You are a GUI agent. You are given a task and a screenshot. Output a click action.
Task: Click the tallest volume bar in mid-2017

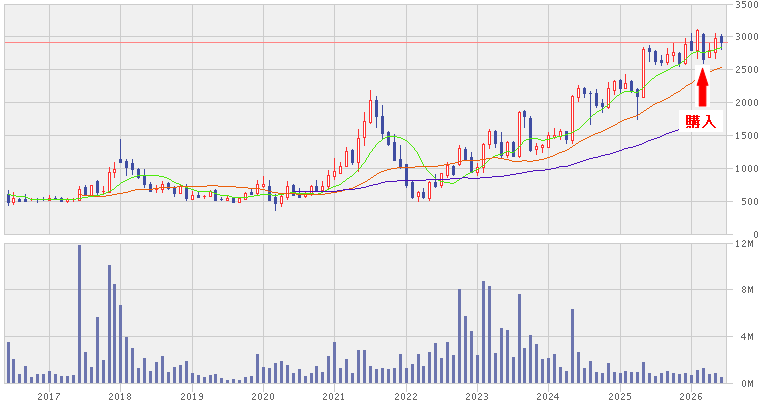pyautogui.click(x=79, y=314)
